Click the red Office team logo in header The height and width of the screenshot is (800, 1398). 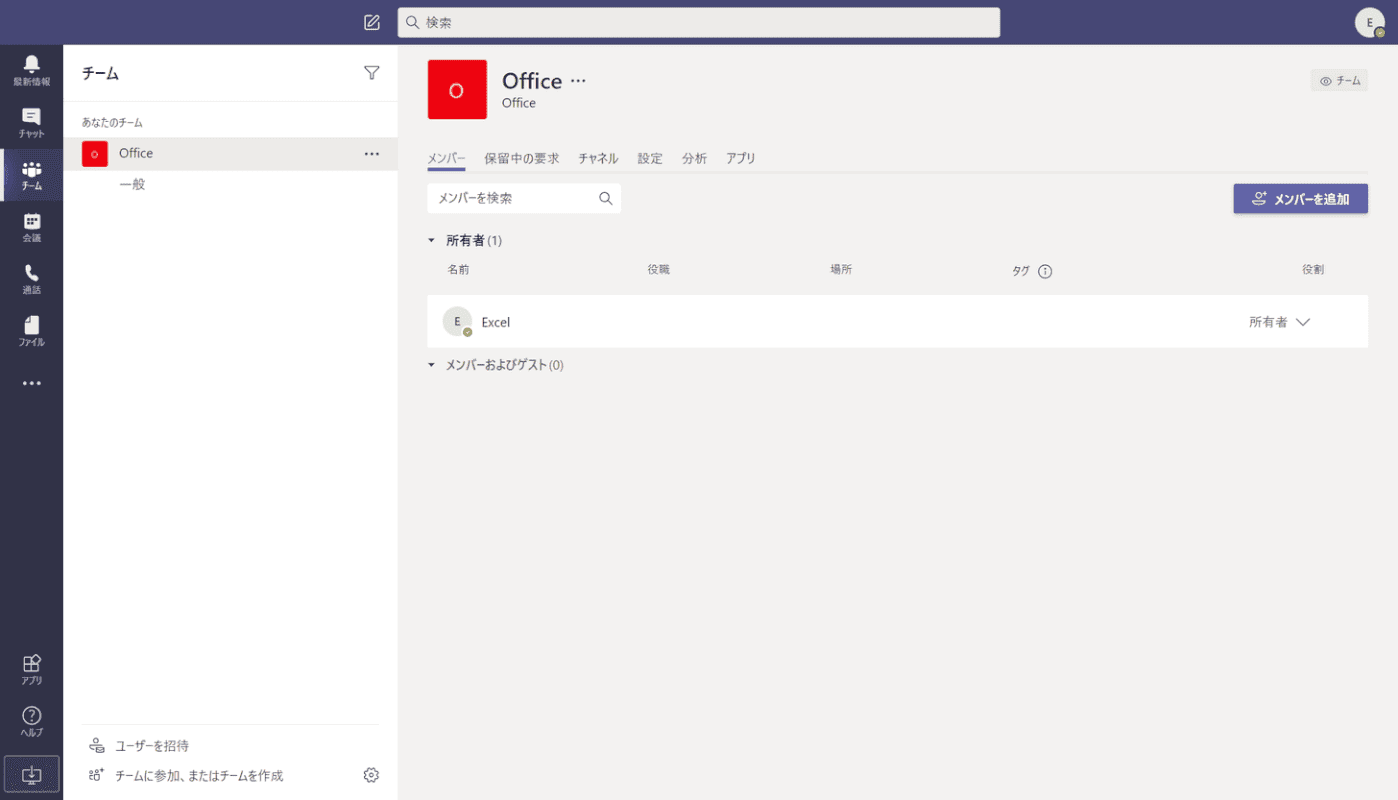click(457, 90)
